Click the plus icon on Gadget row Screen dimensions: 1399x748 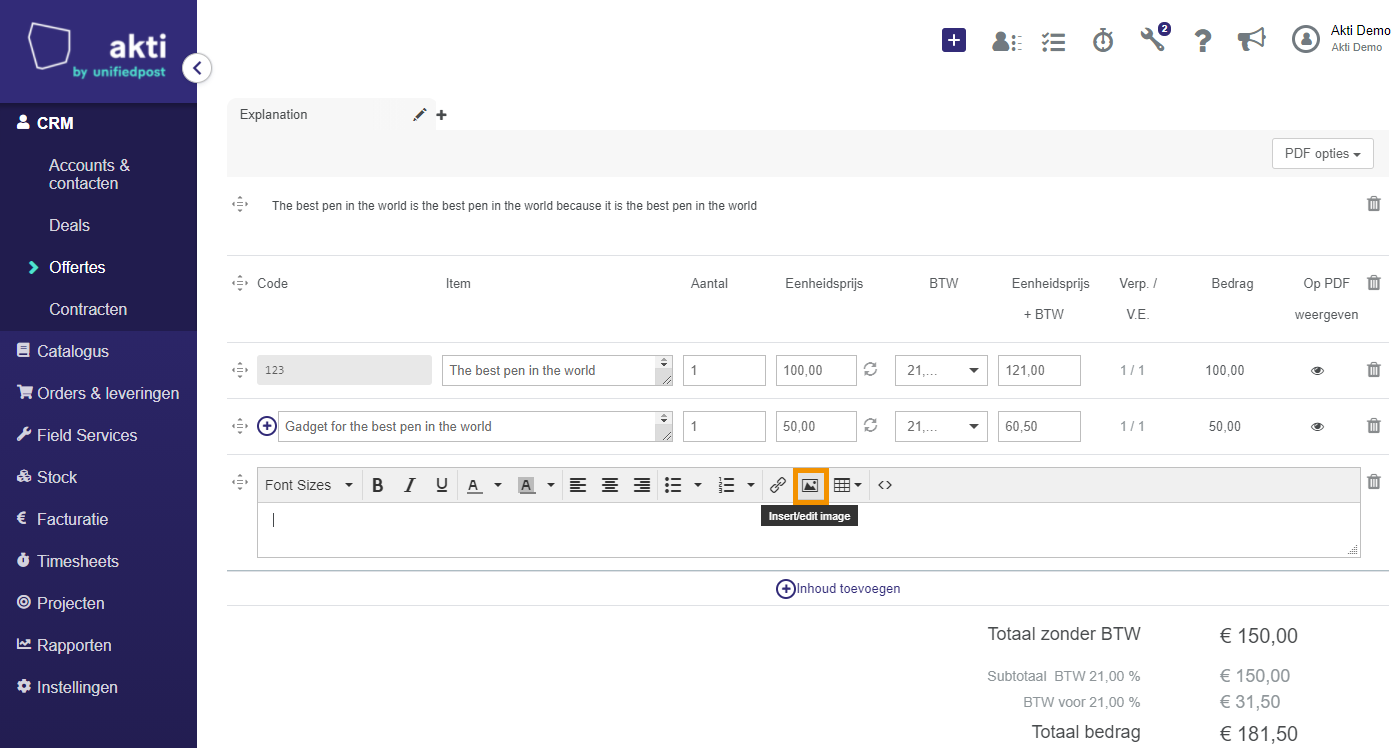click(267, 426)
